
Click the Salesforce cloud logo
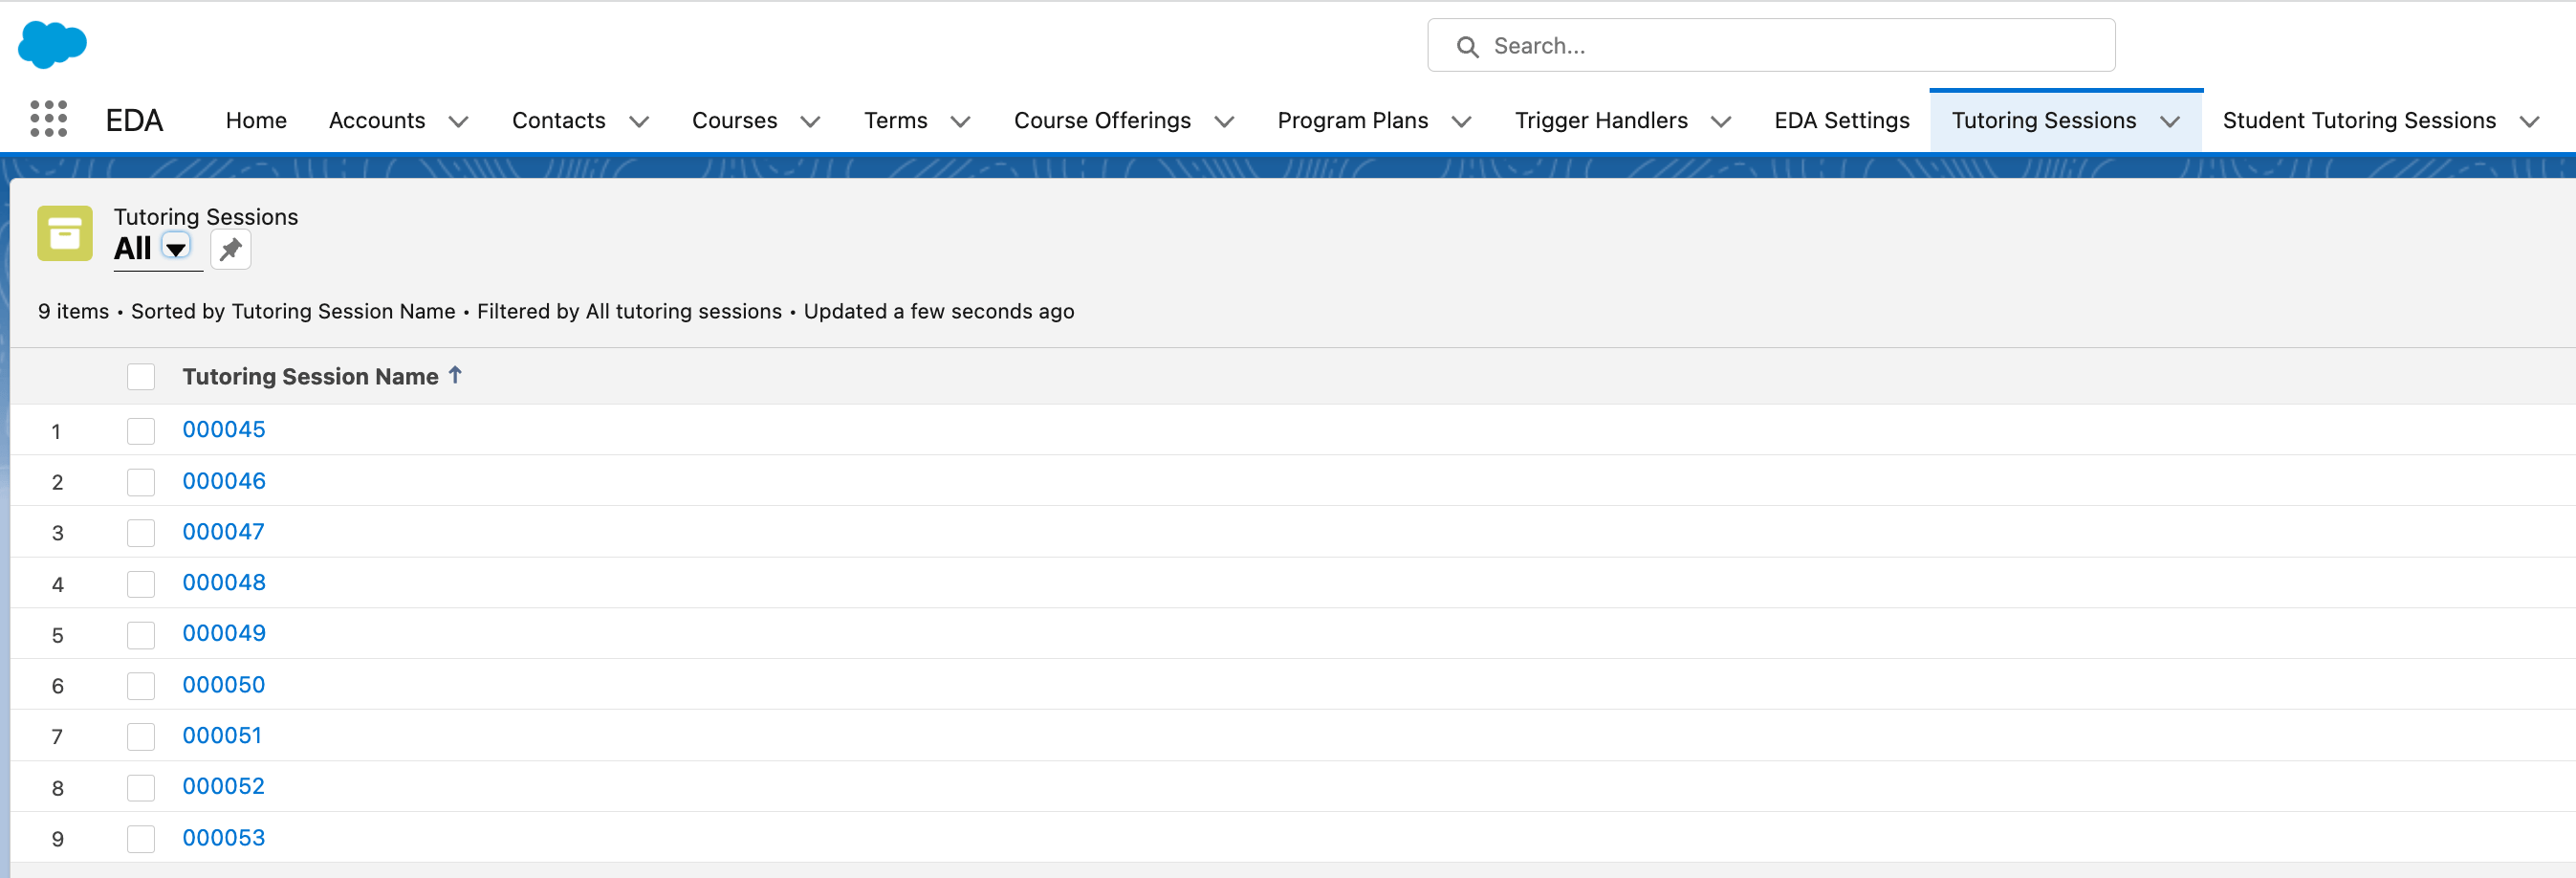[51, 44]
